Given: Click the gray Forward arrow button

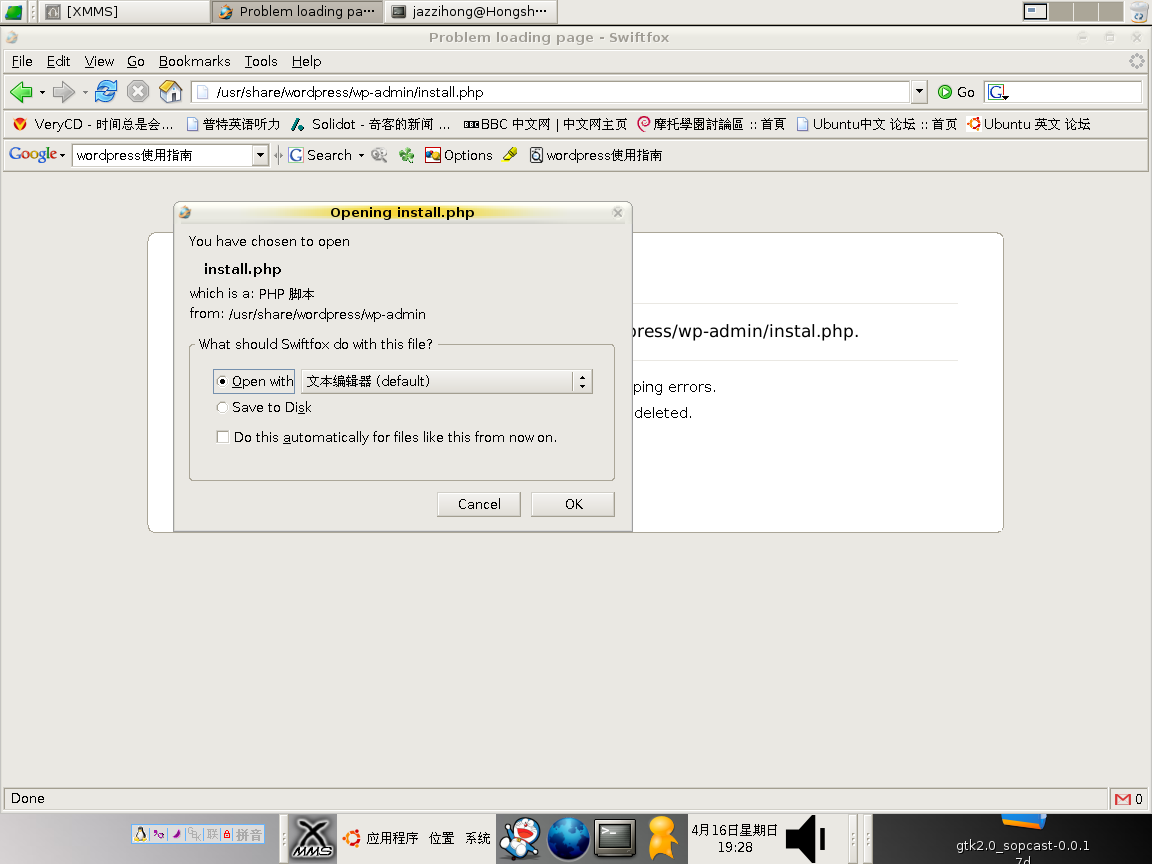Looking at the screenshot, I should click(x=64, y=92).
